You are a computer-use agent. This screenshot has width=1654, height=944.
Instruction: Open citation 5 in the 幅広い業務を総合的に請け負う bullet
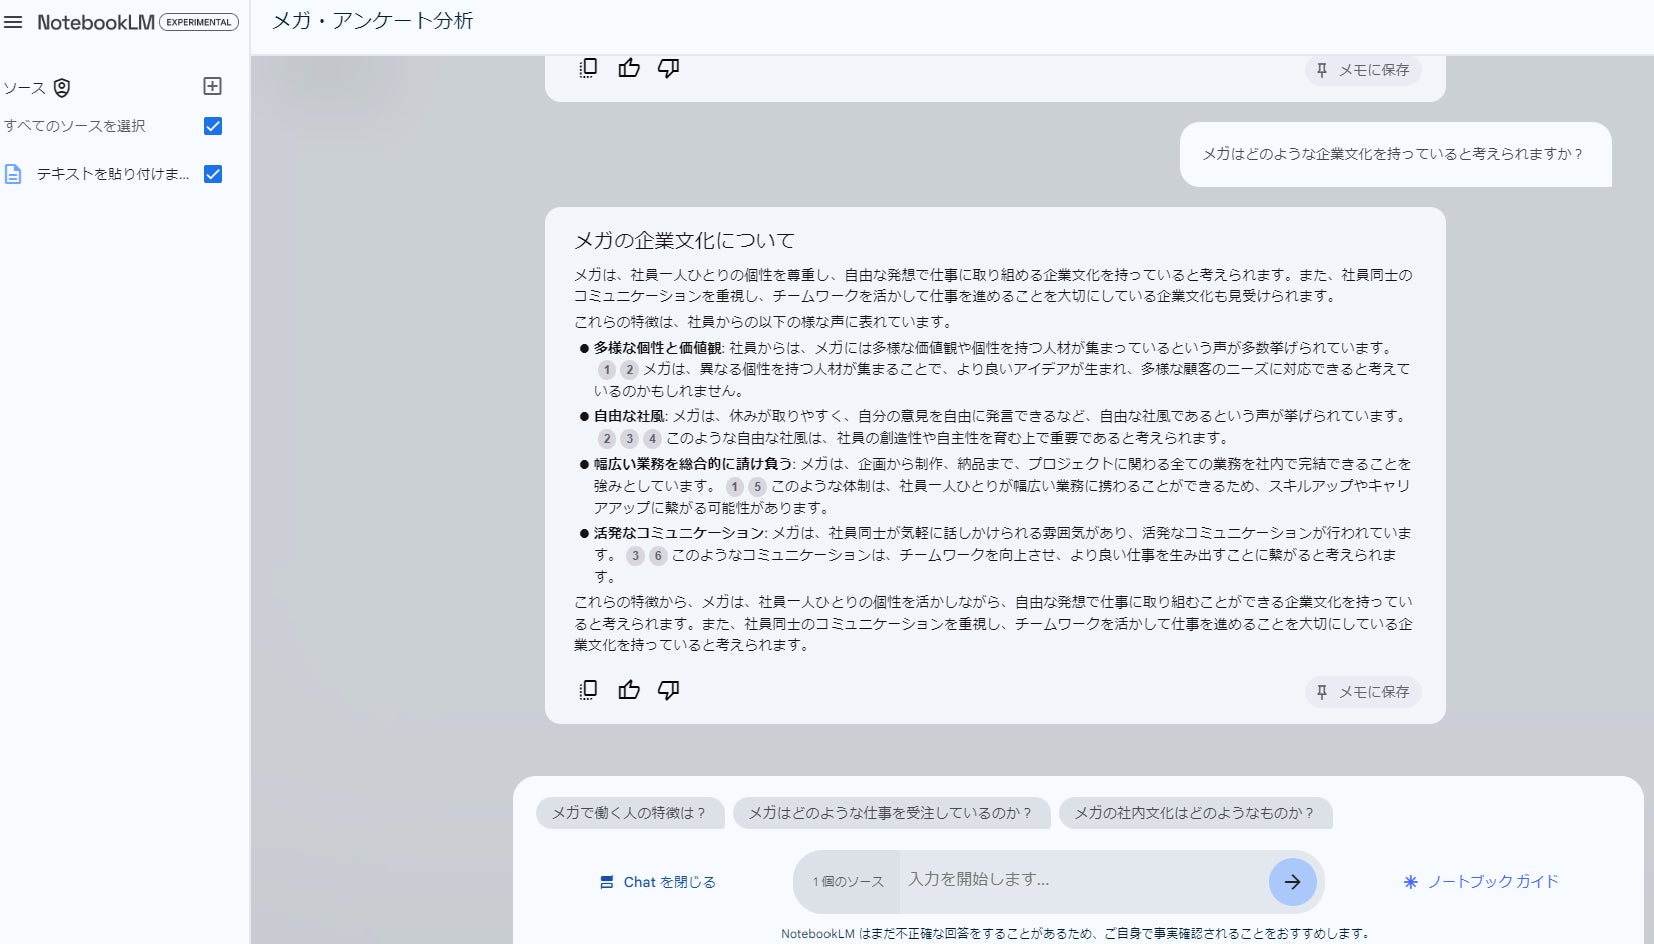coord(758,487)
